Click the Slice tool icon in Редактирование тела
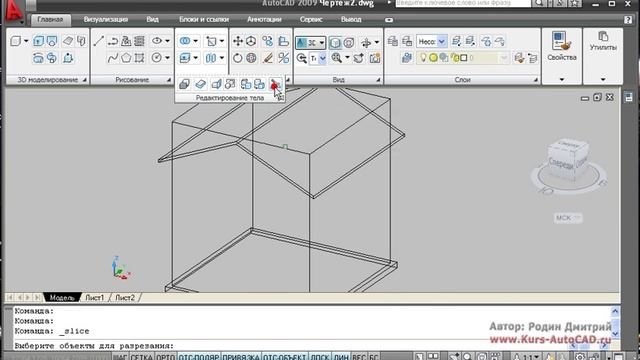 pyautogui.click(x=275, y=84)
